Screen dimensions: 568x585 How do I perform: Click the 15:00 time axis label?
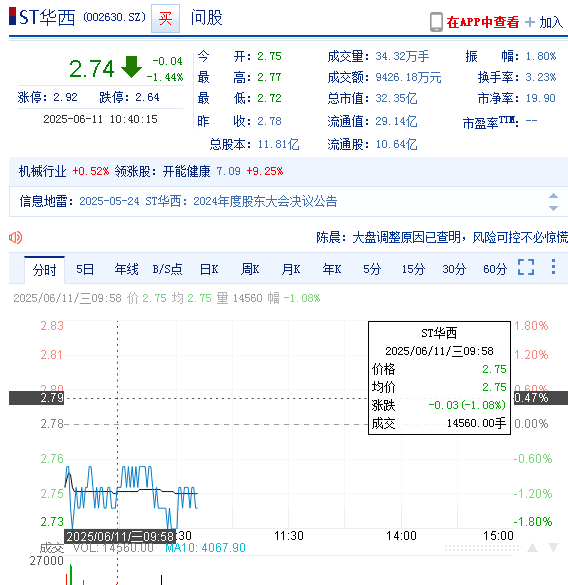499,536
